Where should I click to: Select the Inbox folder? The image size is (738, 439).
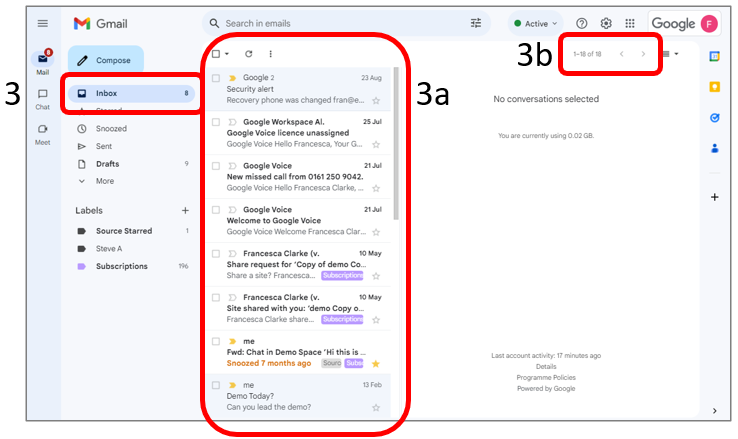point(131,93)
